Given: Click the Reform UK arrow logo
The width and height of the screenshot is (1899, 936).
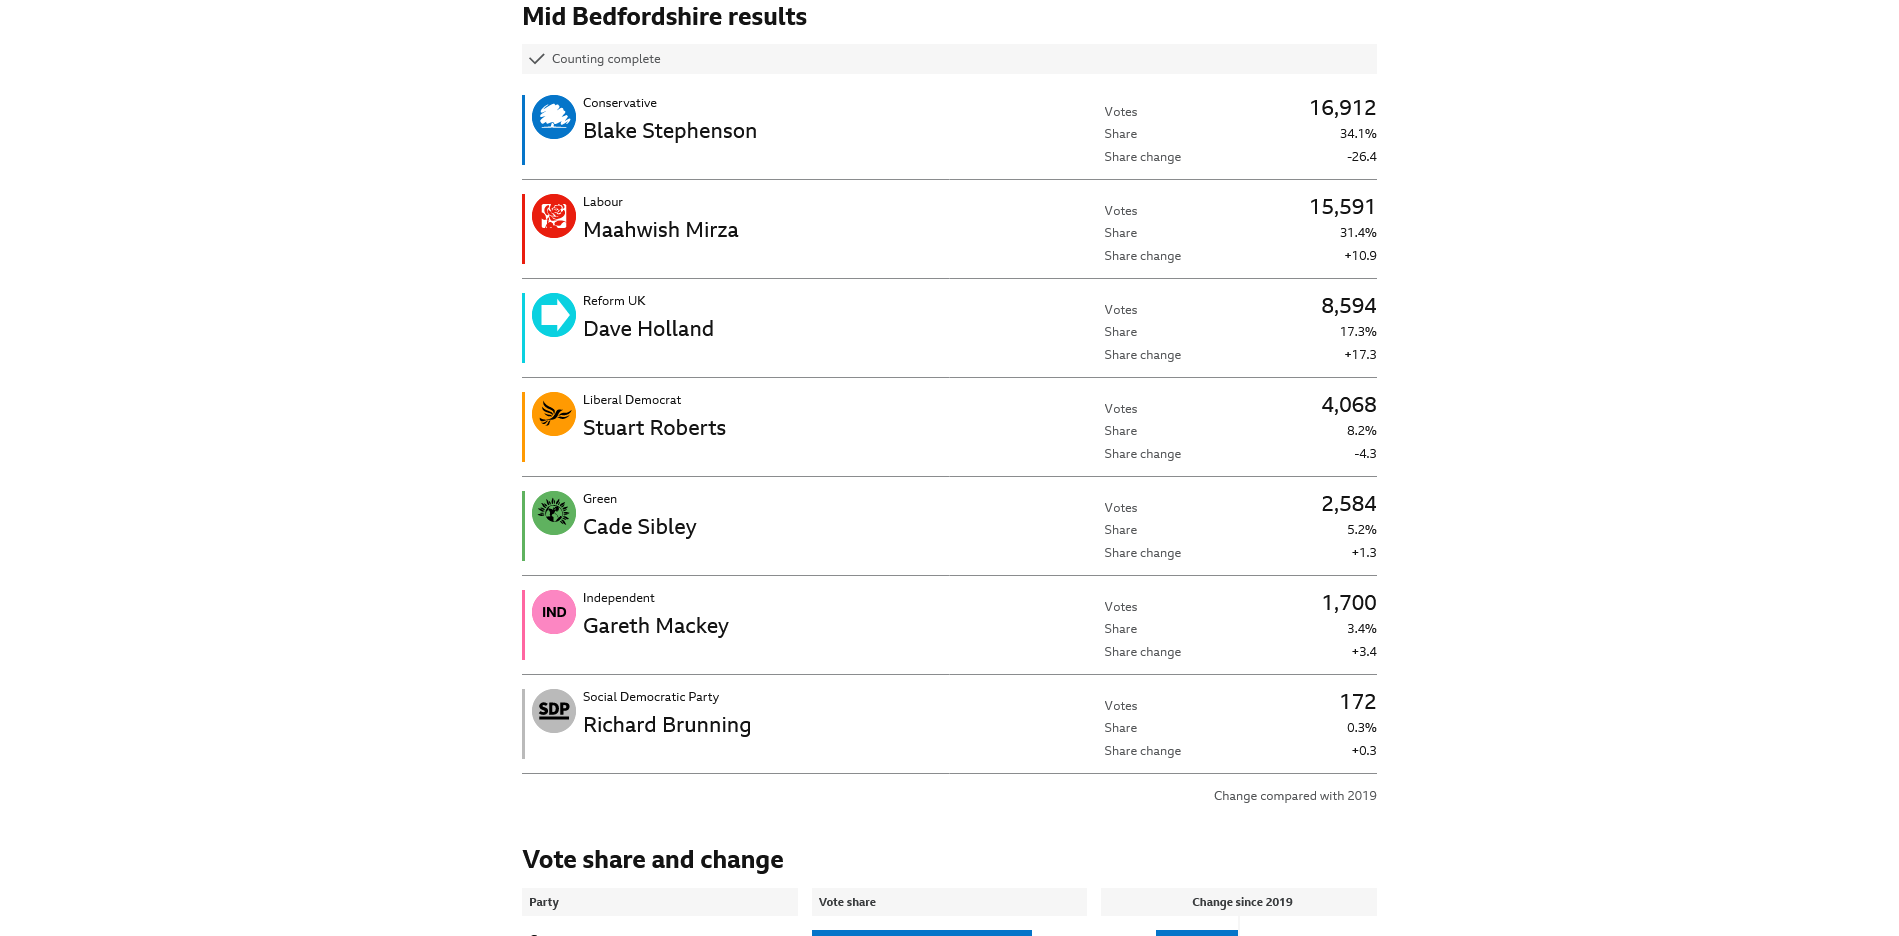Looking at the screenshot, I should pos(553,315).
